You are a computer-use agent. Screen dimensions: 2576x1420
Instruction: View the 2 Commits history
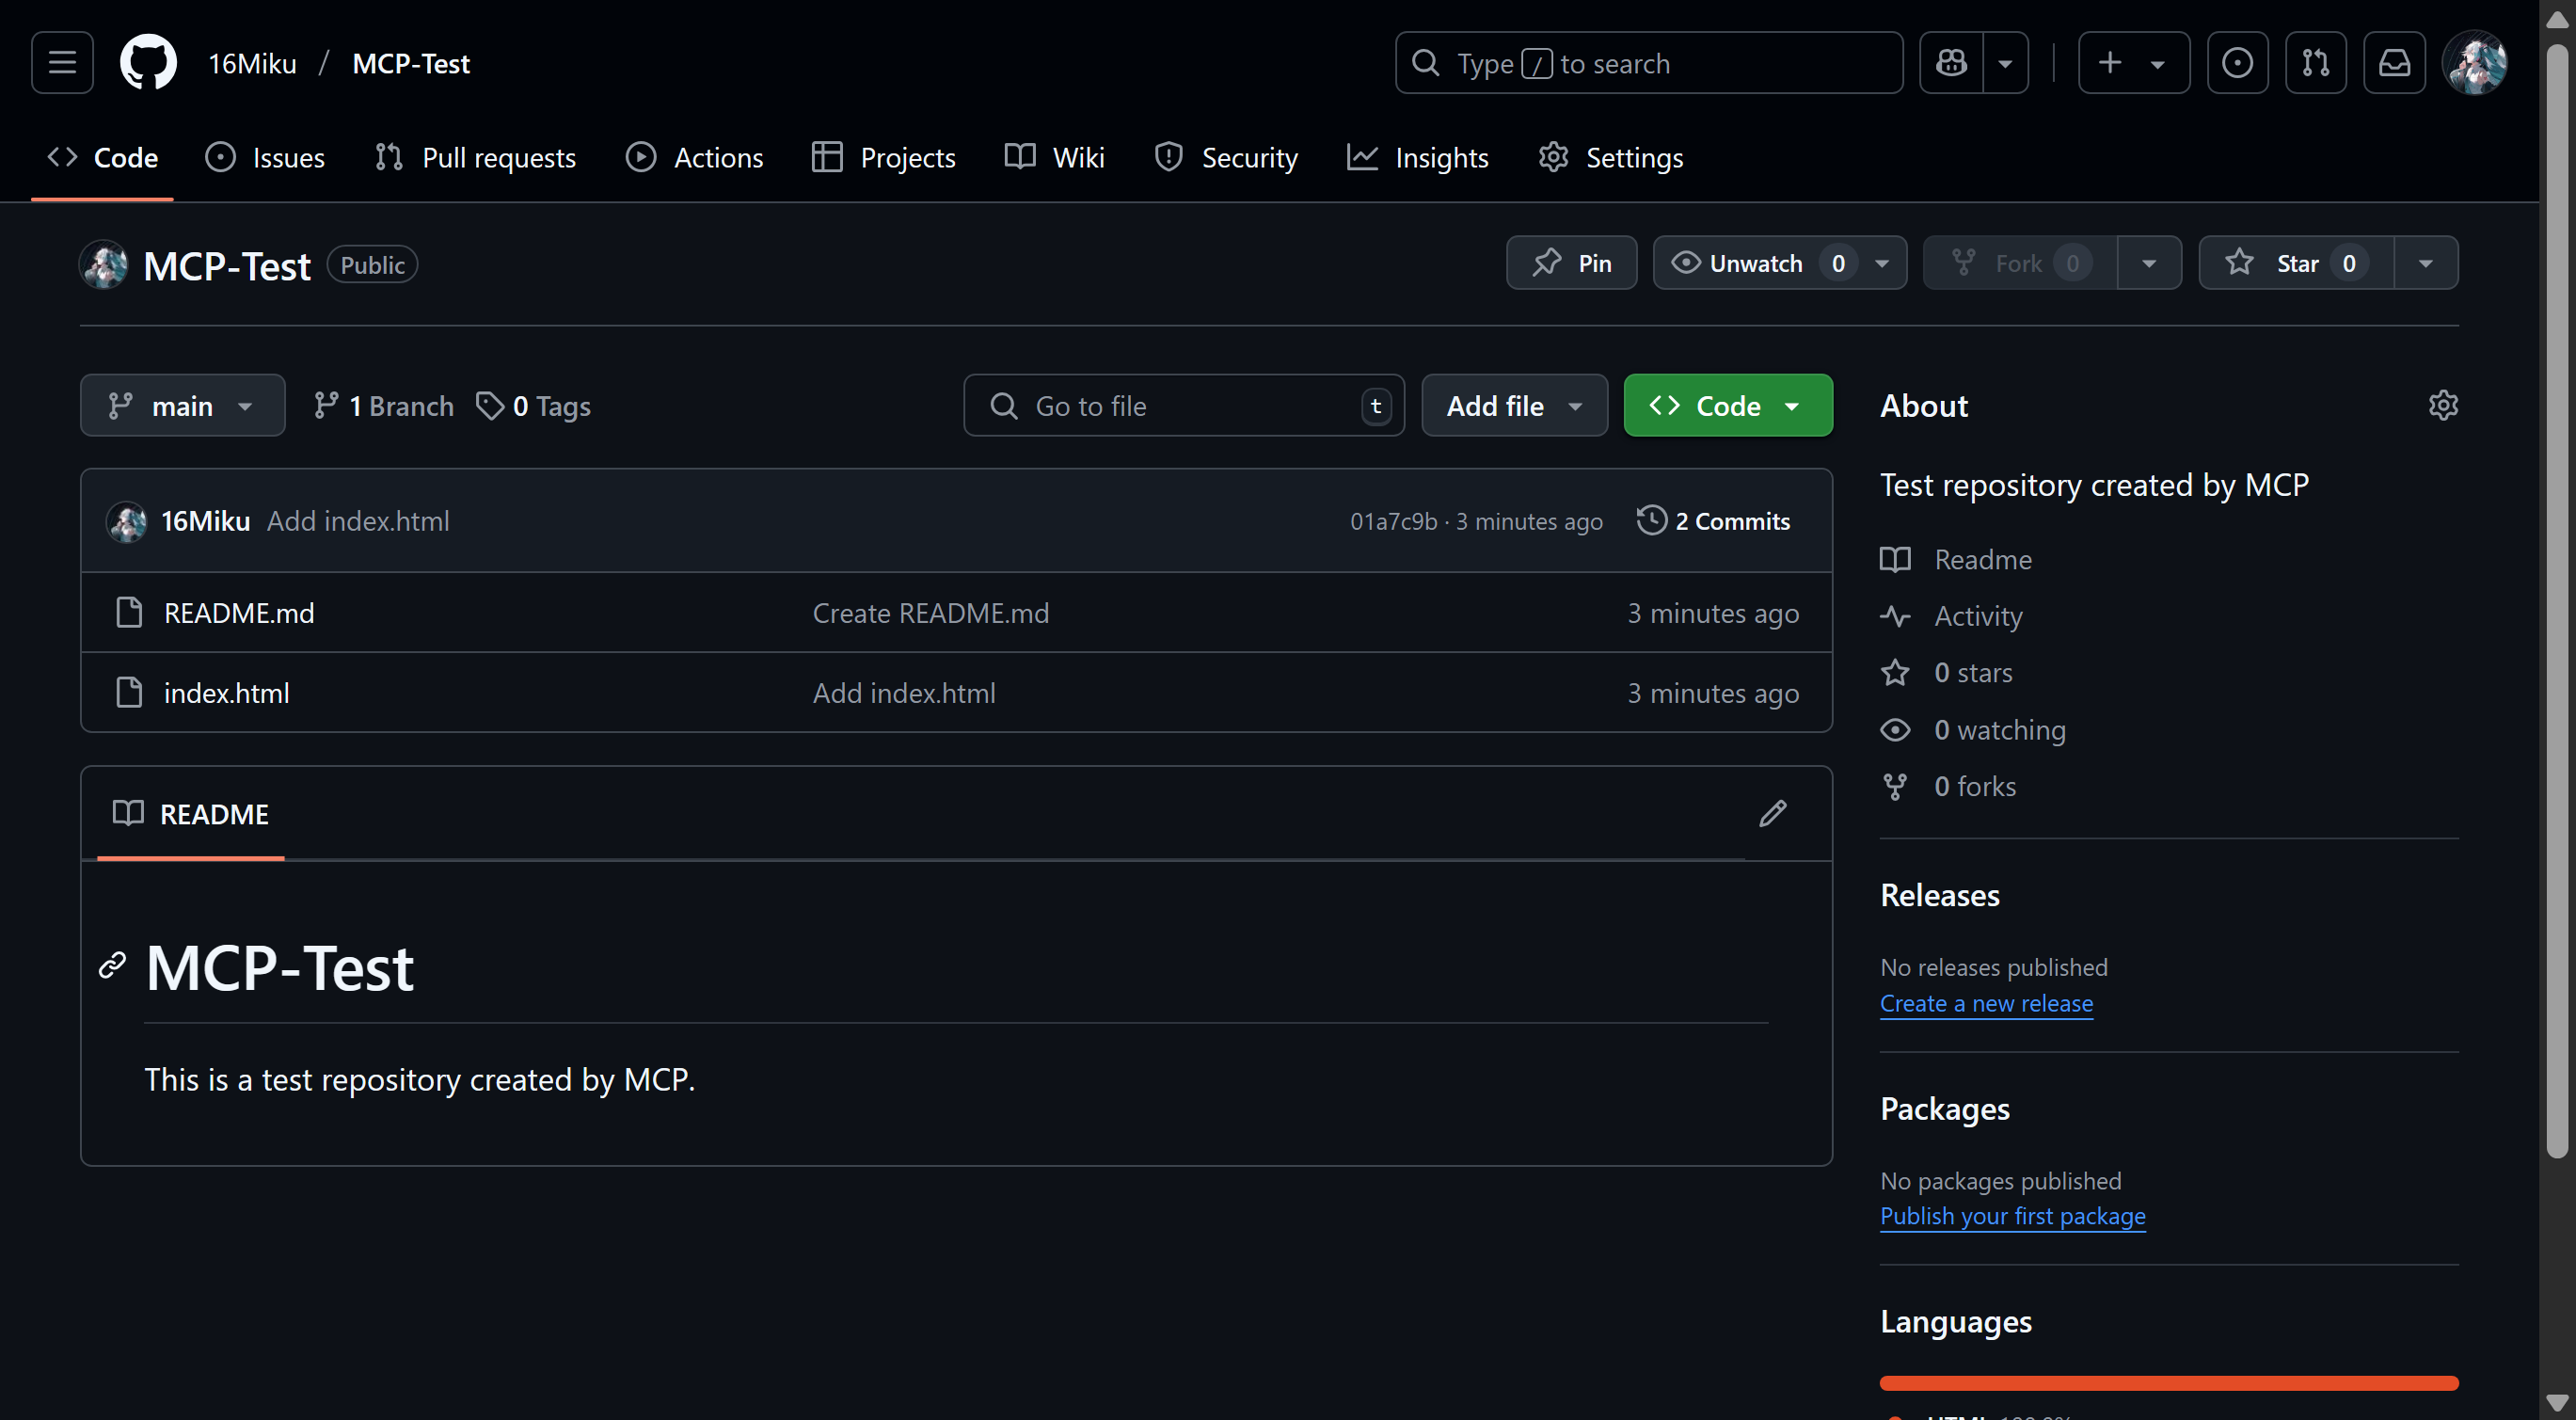coord(1713,521)
